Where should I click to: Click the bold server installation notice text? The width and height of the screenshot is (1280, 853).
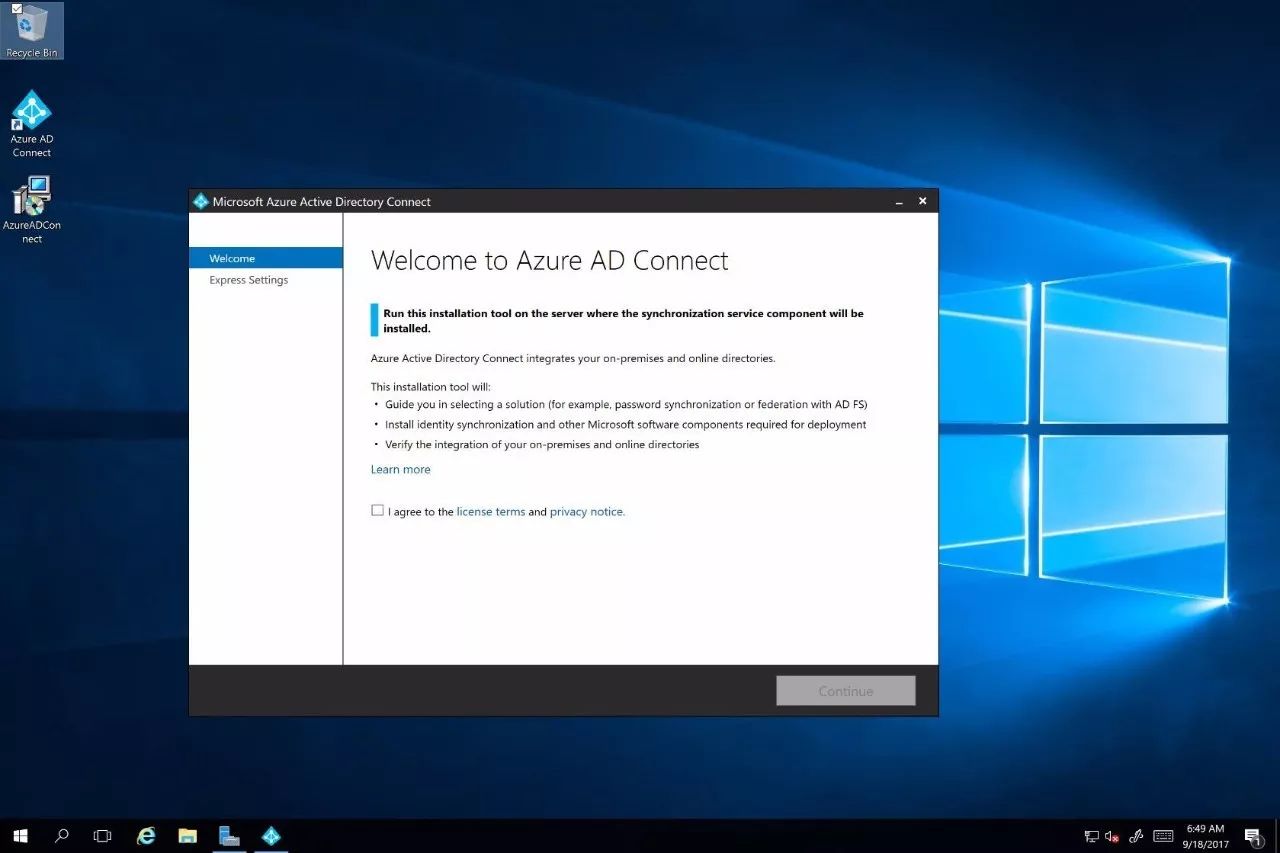[623, 321]
